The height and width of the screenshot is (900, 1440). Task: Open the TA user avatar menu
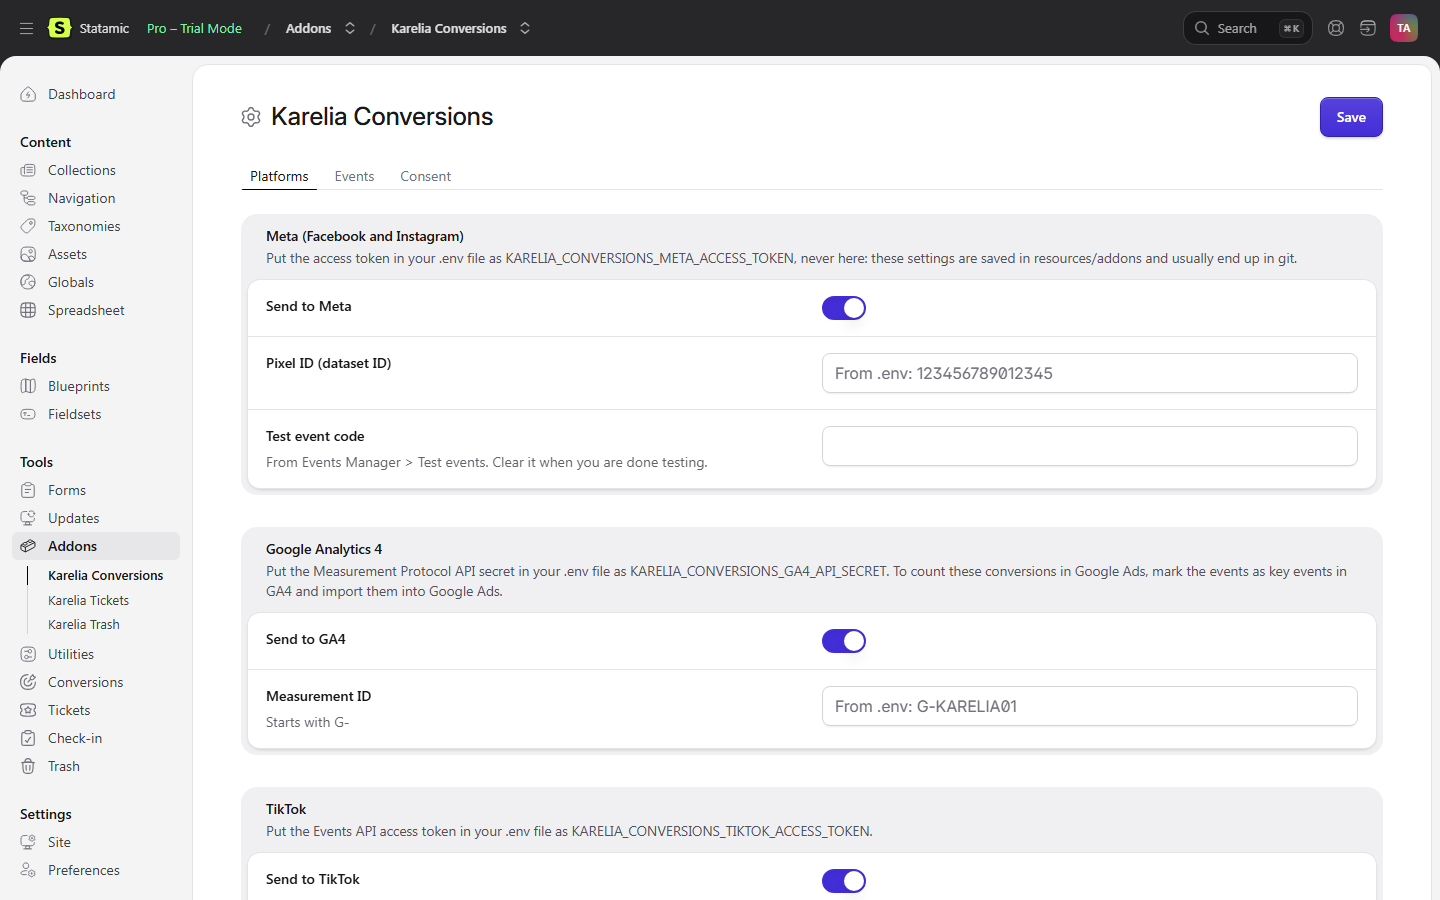[x=1404, y=28]
